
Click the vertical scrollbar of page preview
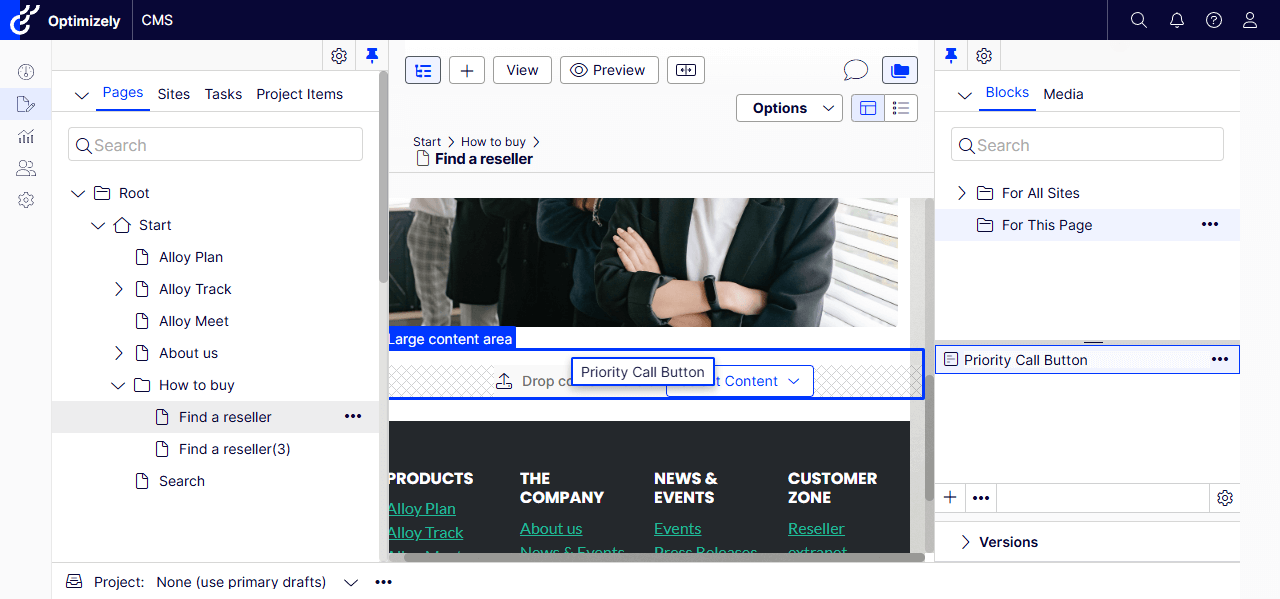tap(930, 380)
